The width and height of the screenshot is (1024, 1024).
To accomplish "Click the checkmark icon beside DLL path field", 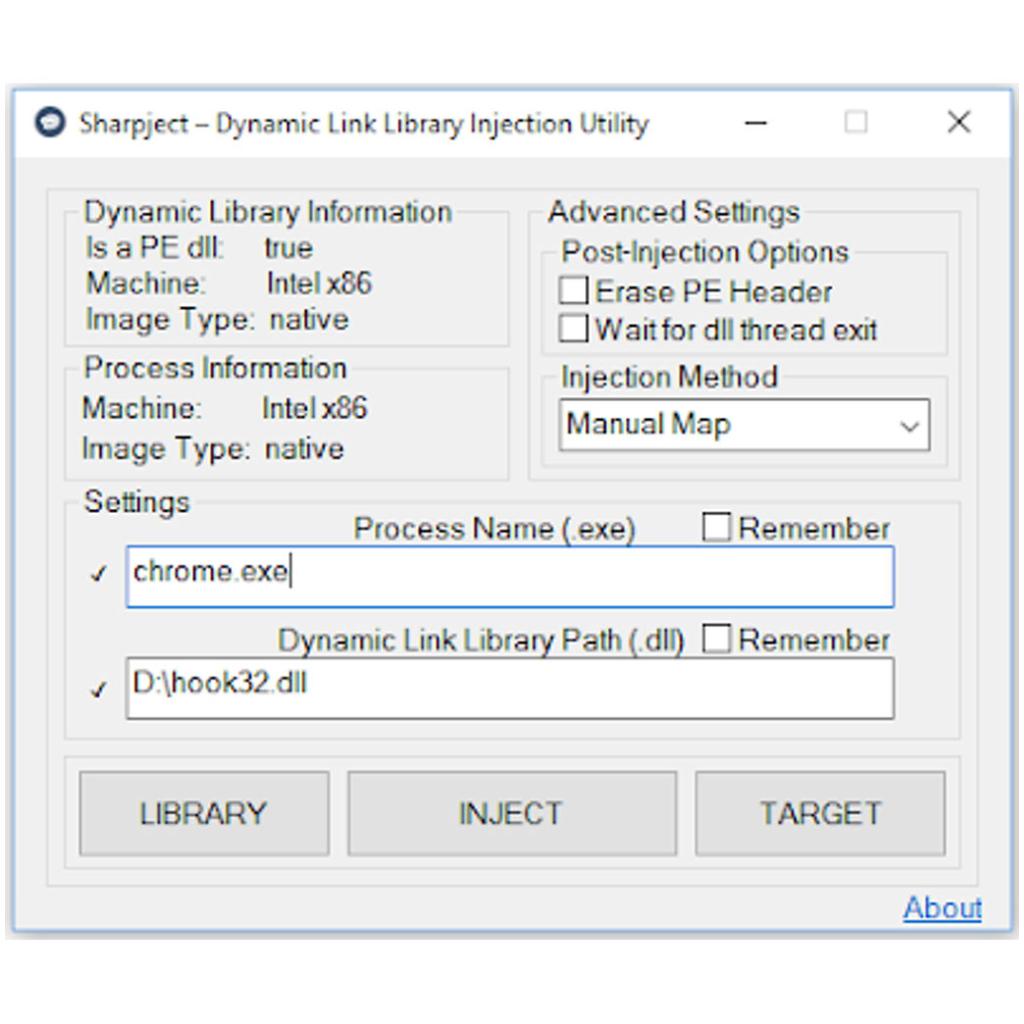I will (98, 689).
